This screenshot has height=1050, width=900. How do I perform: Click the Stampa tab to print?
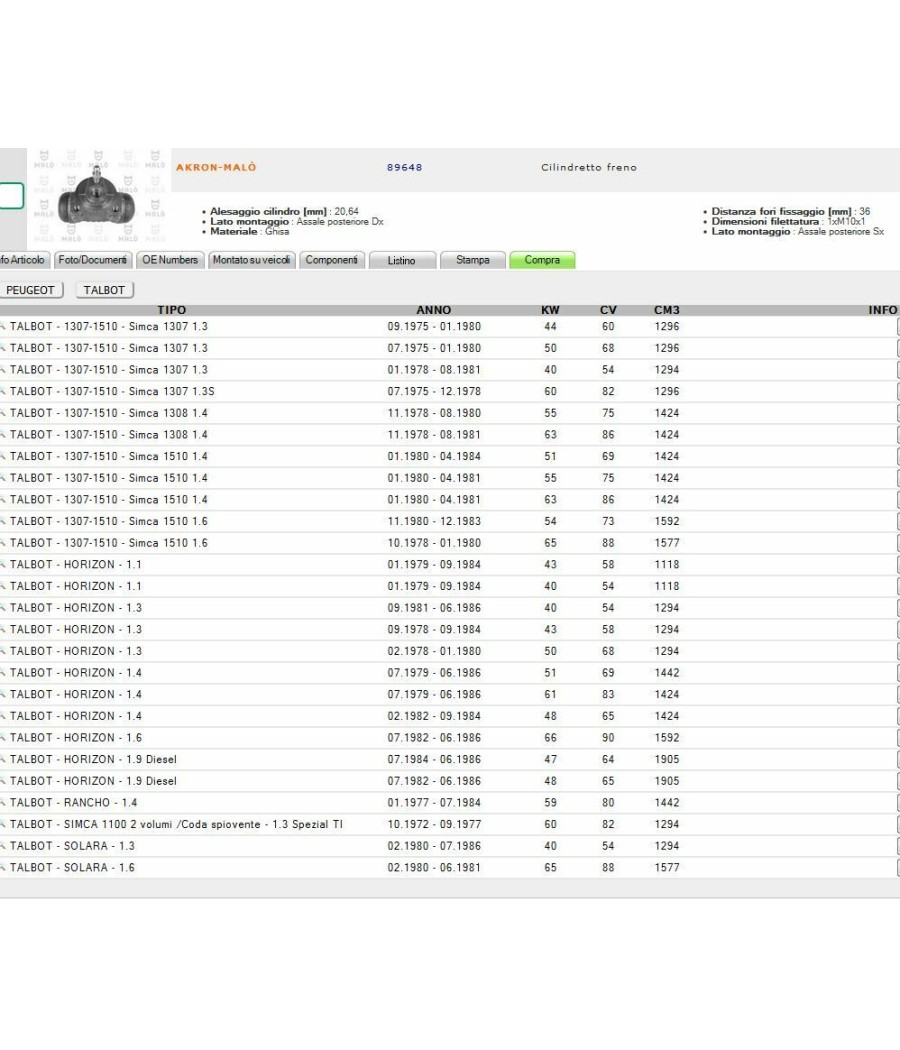point(473,260)
